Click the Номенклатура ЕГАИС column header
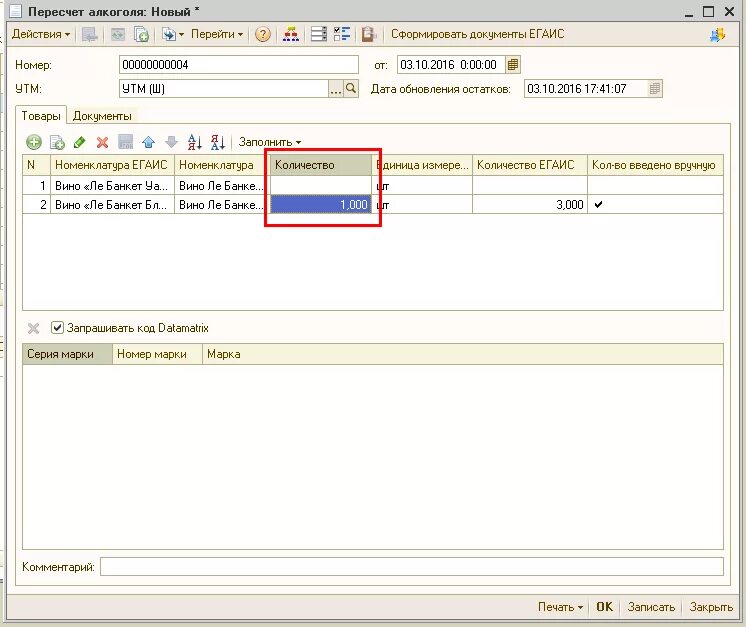746x627 pixels. point(112,165)
